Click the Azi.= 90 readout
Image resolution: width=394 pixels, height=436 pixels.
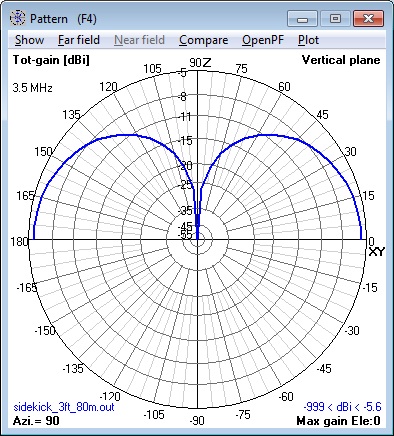36,421
